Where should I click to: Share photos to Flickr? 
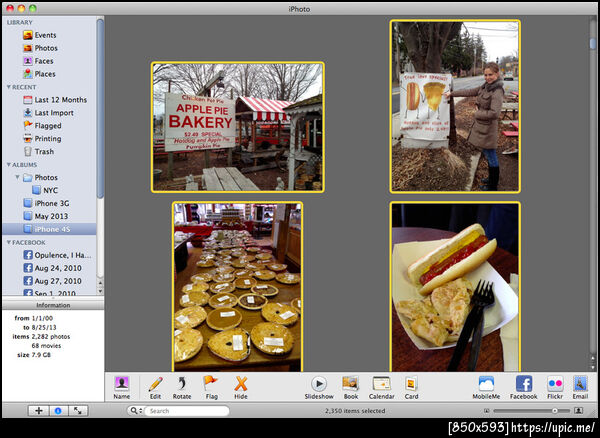555,388
